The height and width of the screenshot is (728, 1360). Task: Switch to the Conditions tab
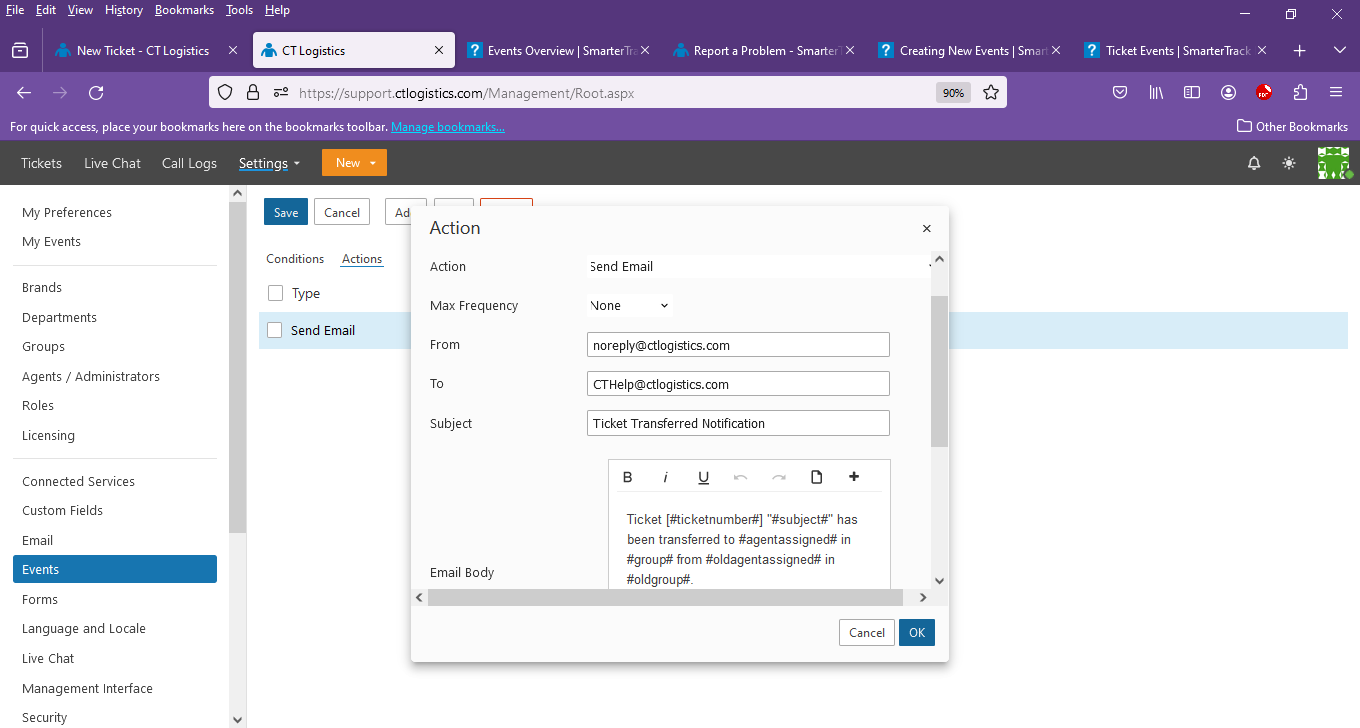[295, 259]
